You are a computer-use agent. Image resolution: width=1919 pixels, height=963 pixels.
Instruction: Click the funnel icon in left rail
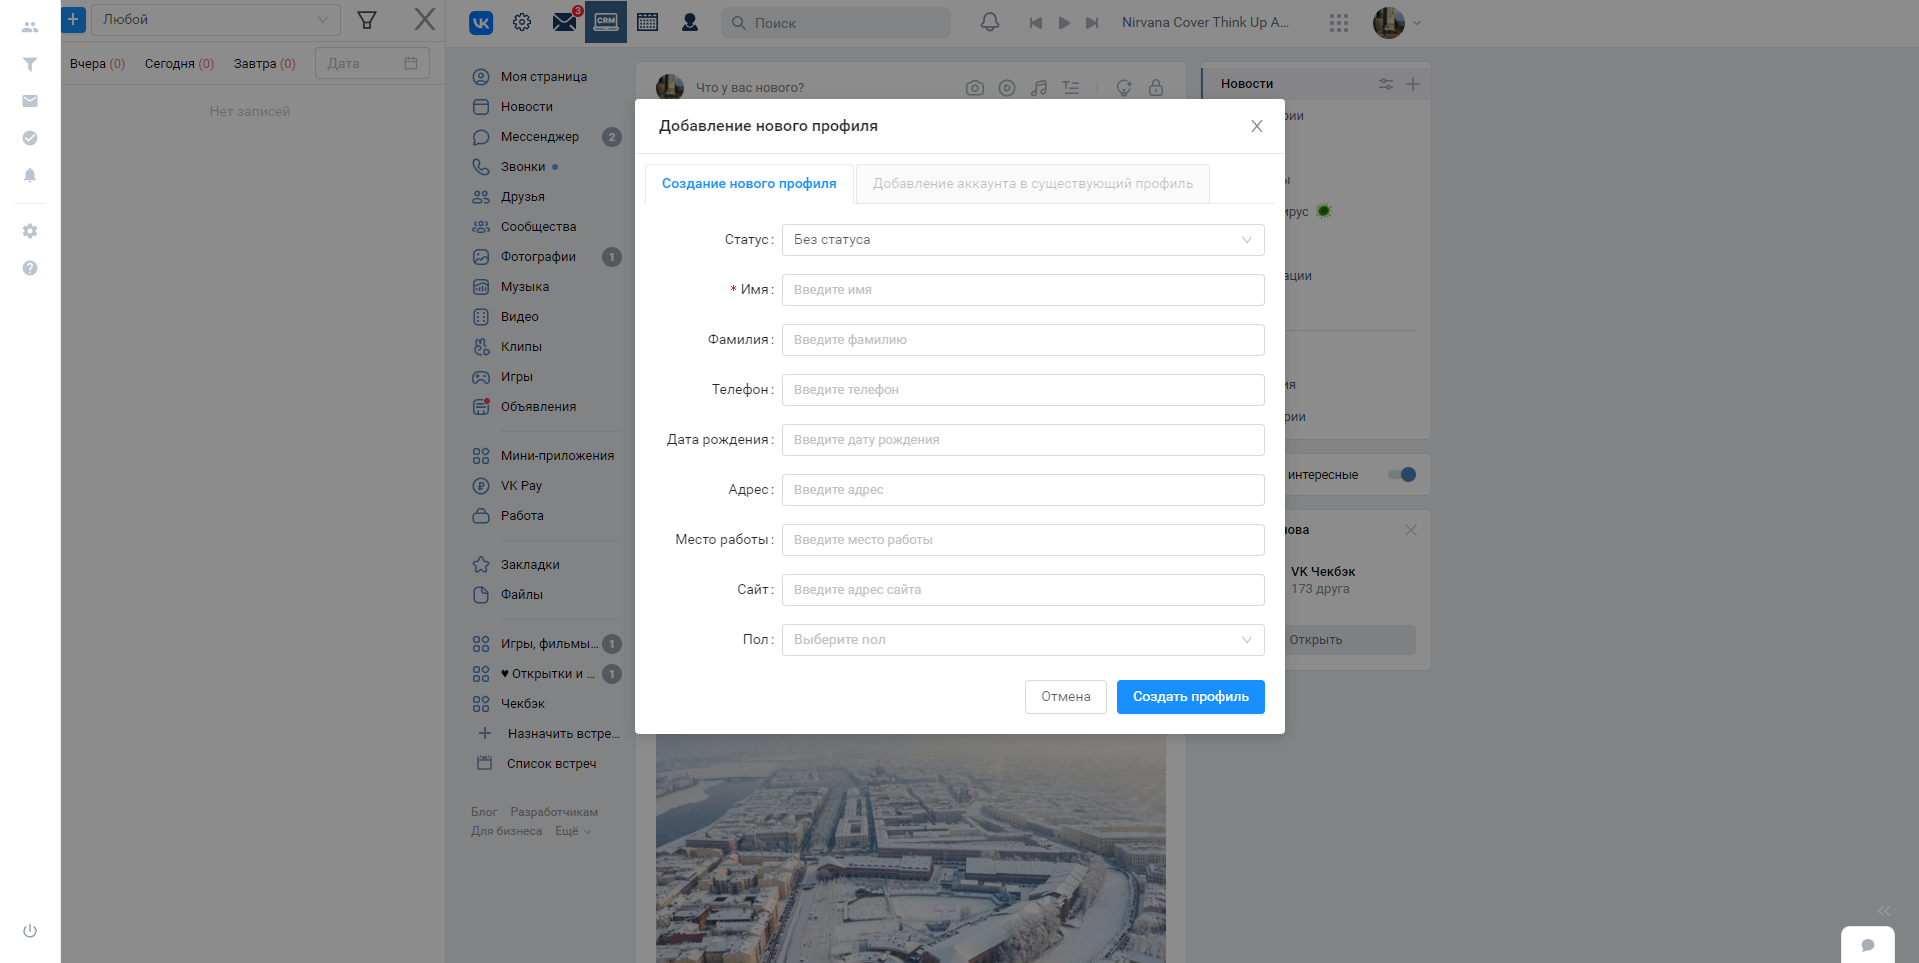pos(30,64)
